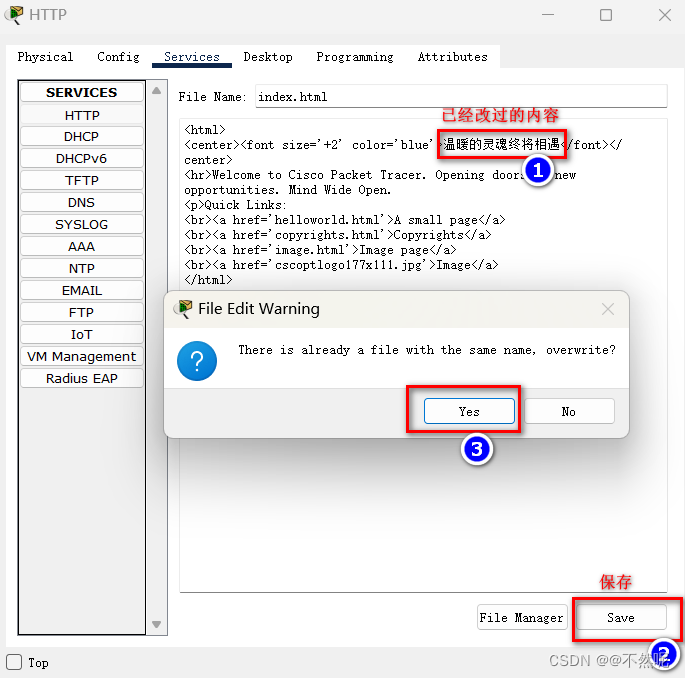The height and width of the screenshot is (678, 685).
Task: Click the File Name input field
Action: (x=461, y=96)
